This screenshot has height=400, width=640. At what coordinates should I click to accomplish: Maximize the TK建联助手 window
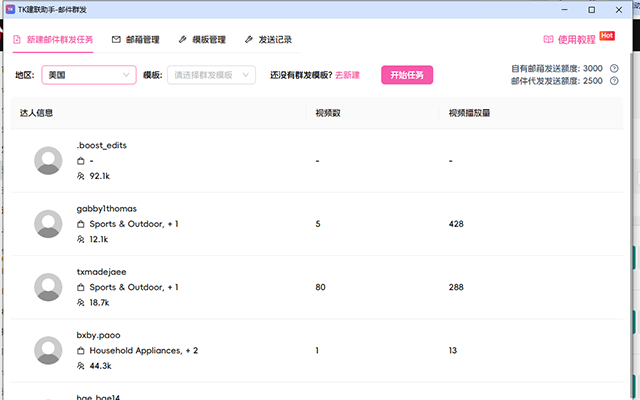click(x=591, y=9)
